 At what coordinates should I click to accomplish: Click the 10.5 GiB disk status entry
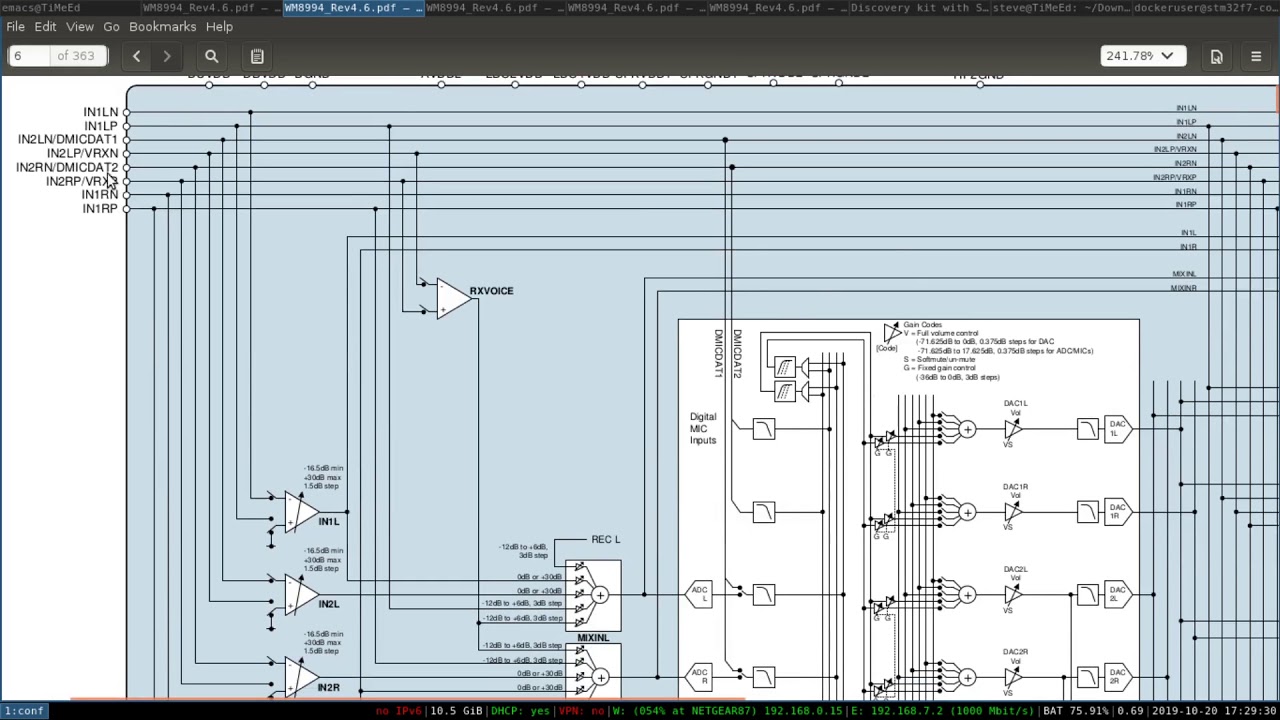click(457, 711)
